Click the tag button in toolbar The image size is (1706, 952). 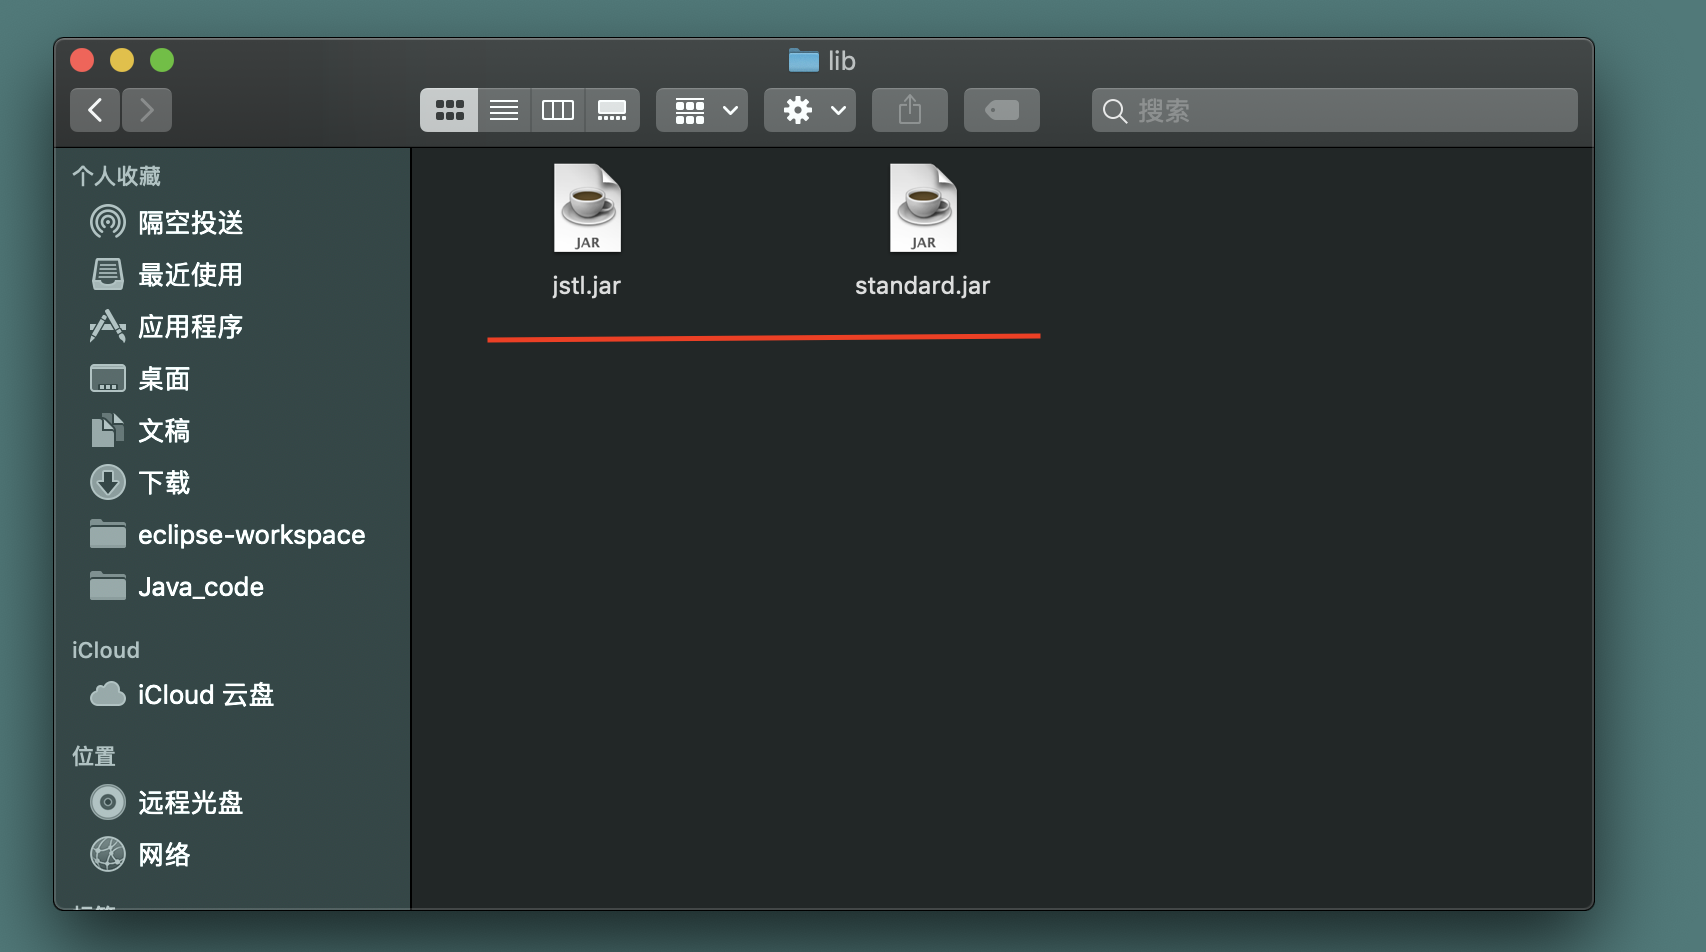pyautogui.click(x=1001, y=110)
